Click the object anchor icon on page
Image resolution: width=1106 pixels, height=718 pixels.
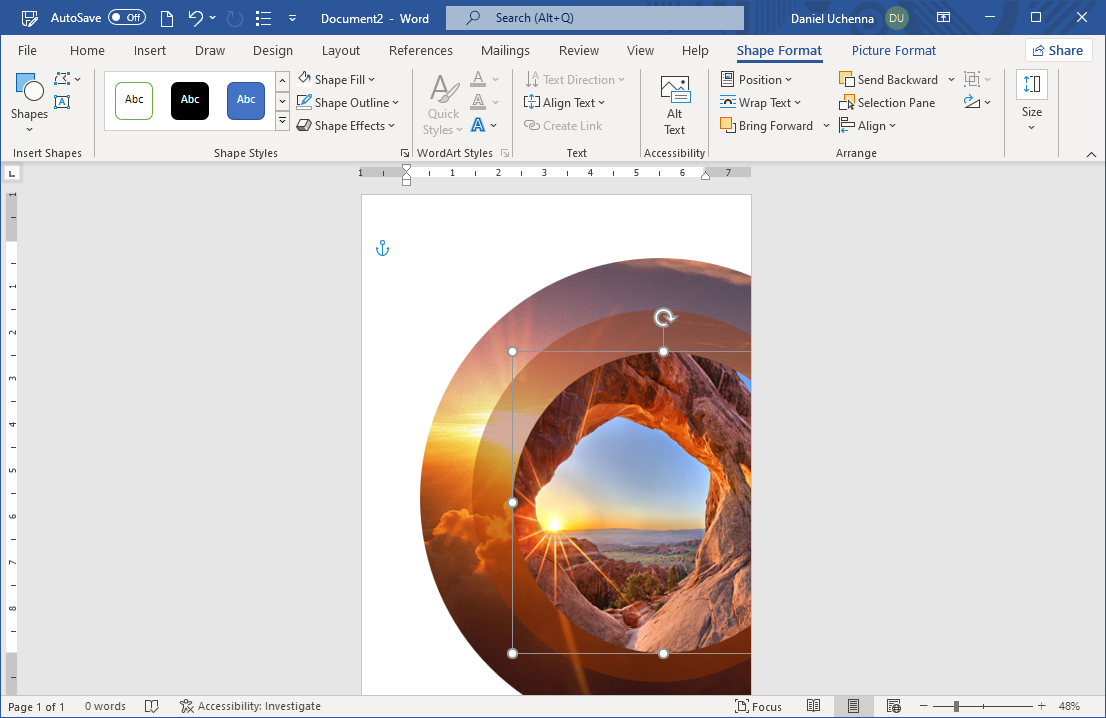(x=382, y=248)
